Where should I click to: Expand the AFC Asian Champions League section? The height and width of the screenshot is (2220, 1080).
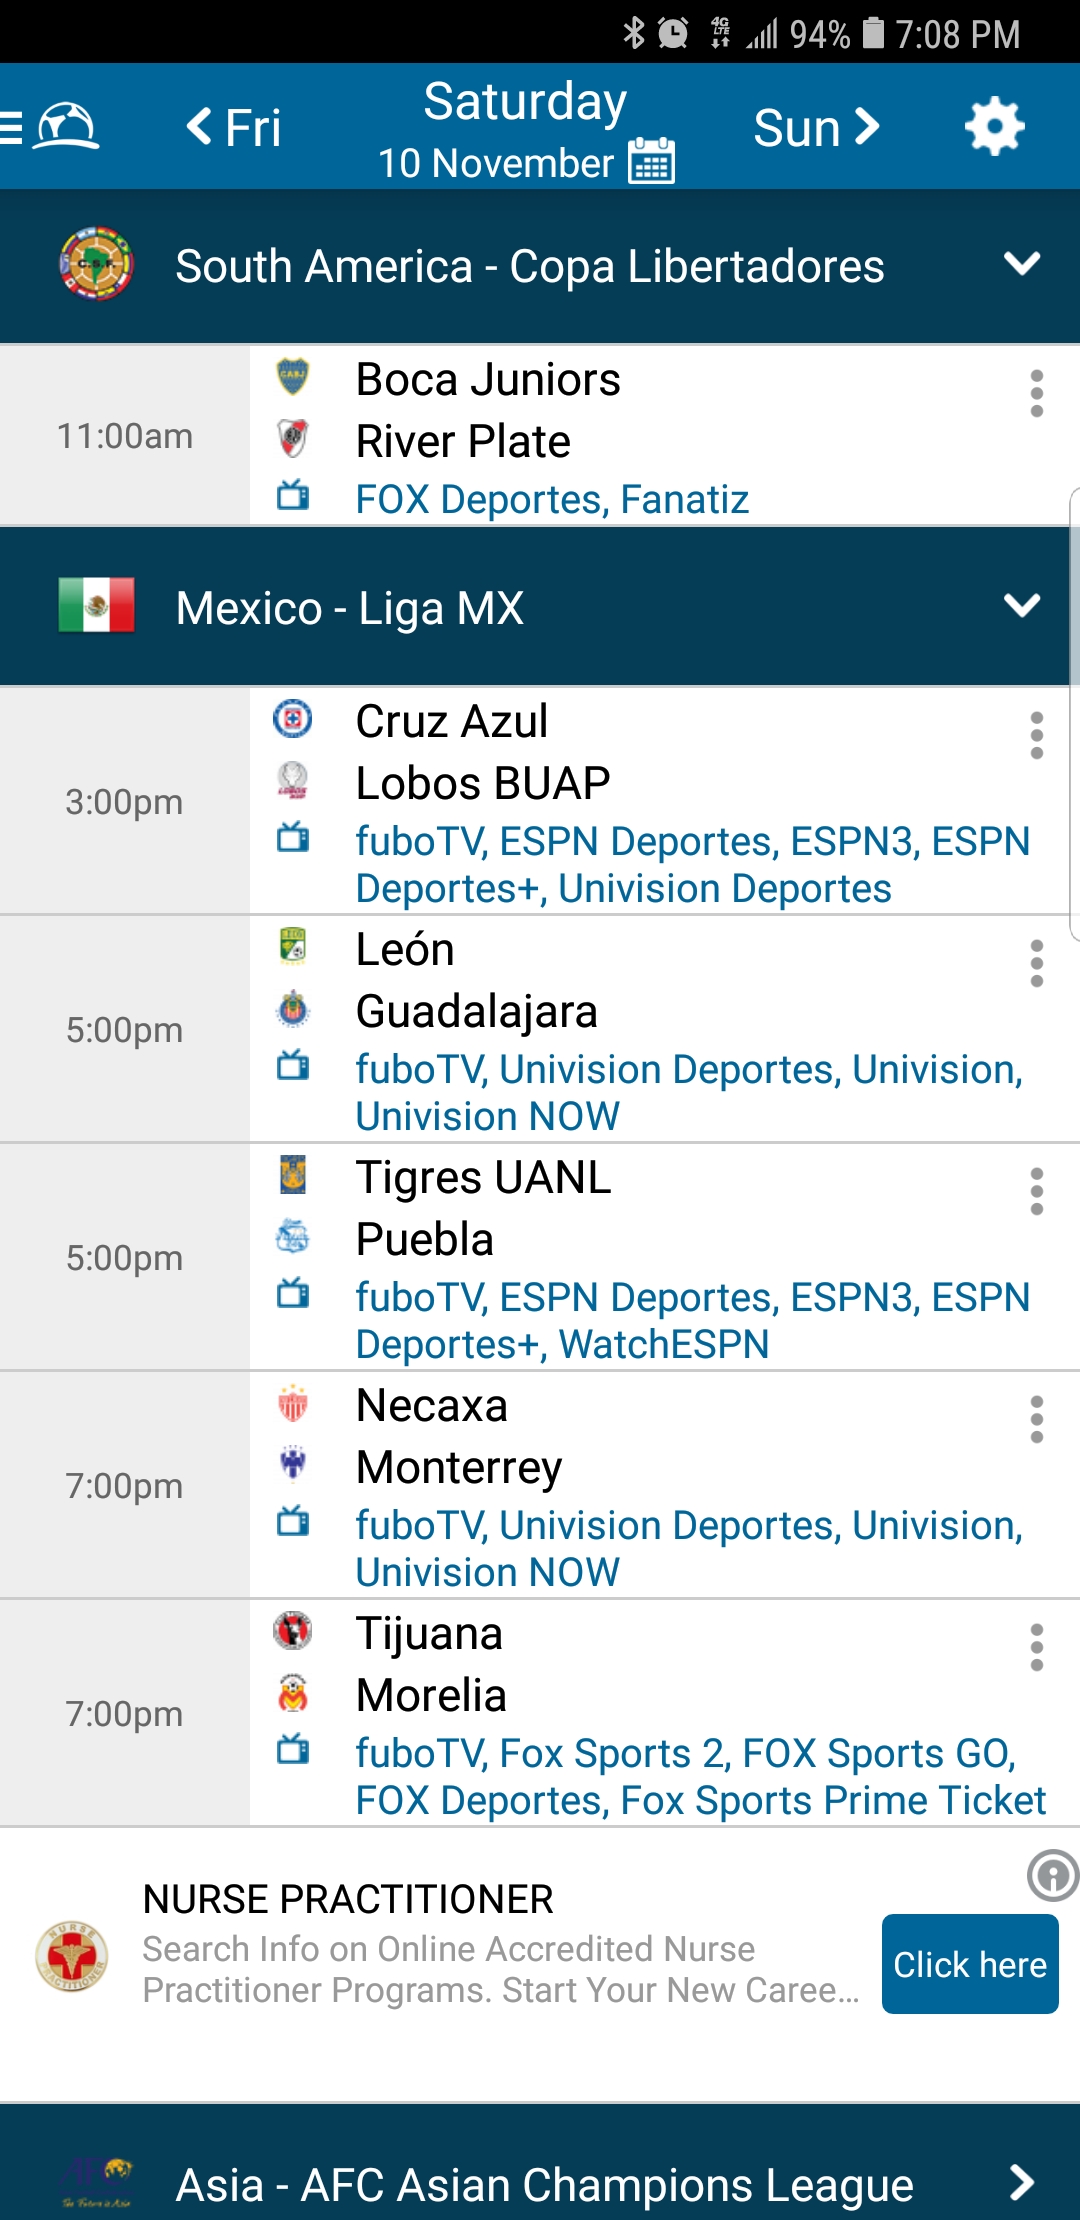(x=1021, y=2183)
